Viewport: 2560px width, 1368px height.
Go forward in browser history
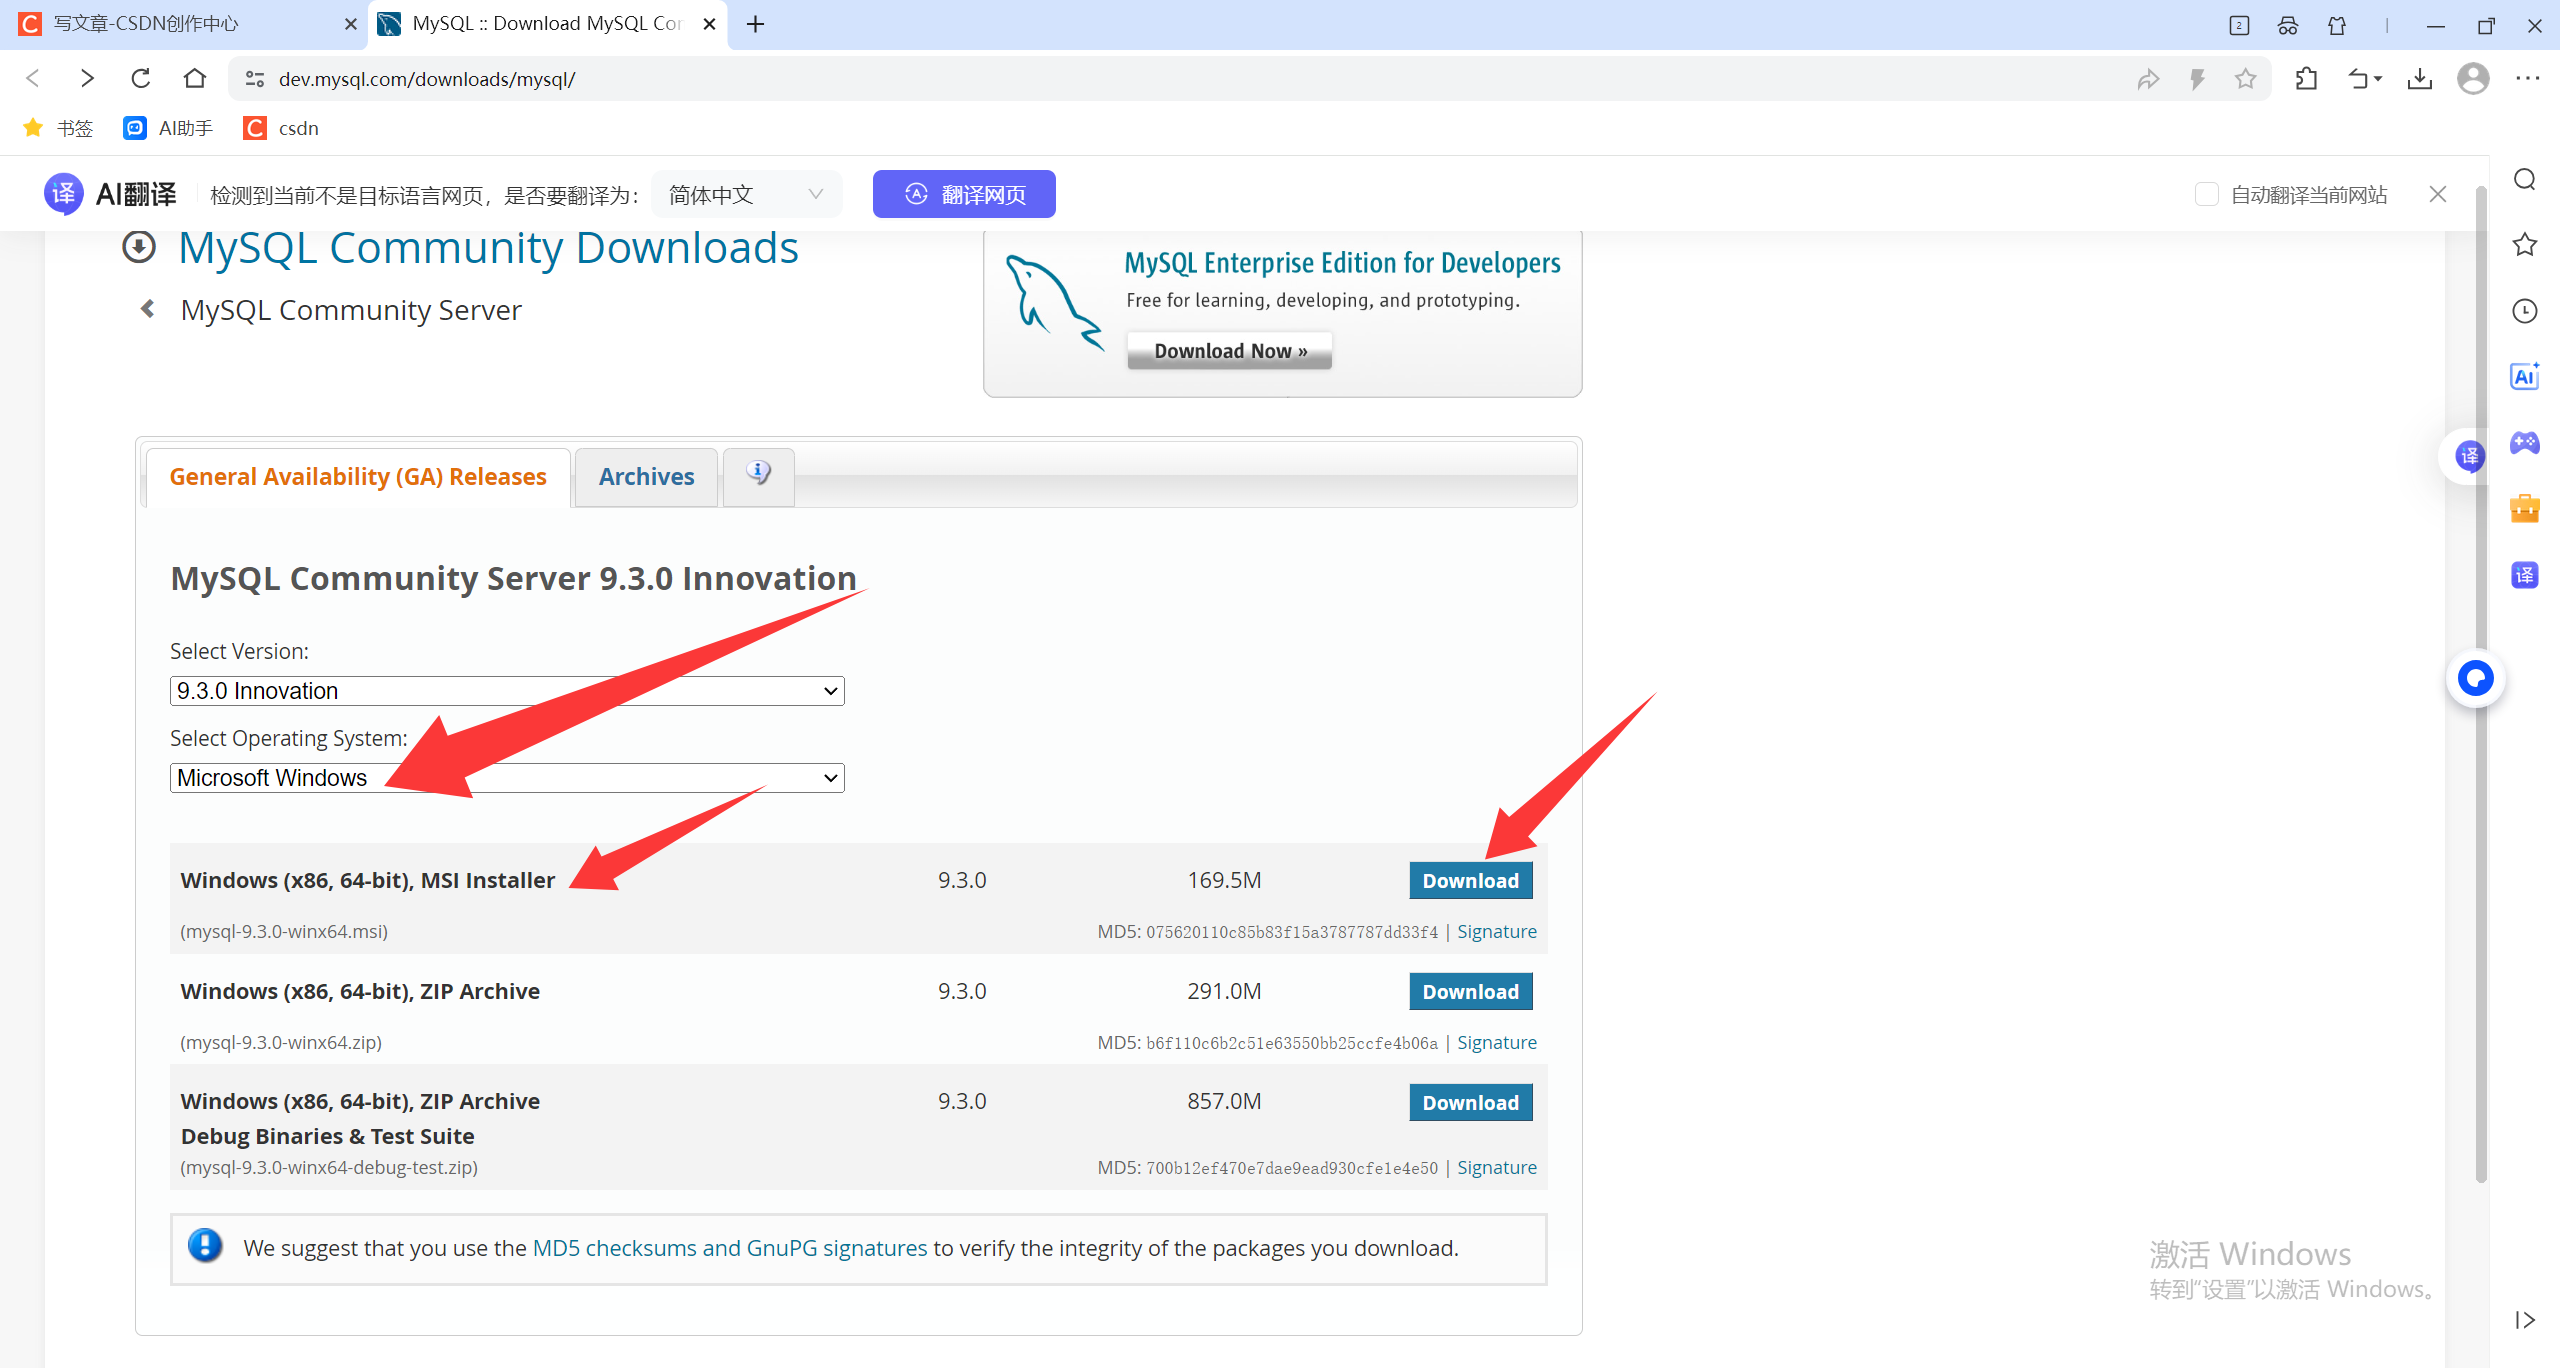tap(87, 78)
